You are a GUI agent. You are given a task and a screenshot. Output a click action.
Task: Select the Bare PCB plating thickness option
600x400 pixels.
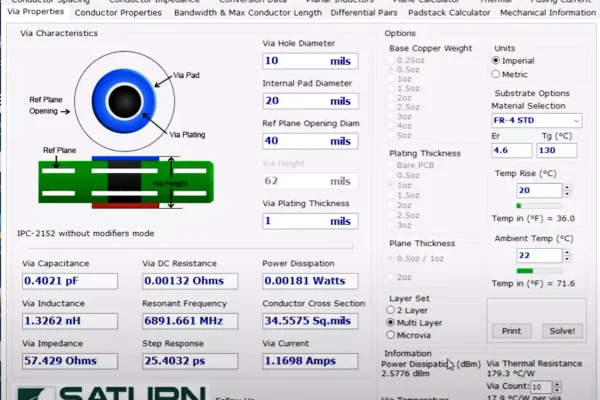pos(411,165)
